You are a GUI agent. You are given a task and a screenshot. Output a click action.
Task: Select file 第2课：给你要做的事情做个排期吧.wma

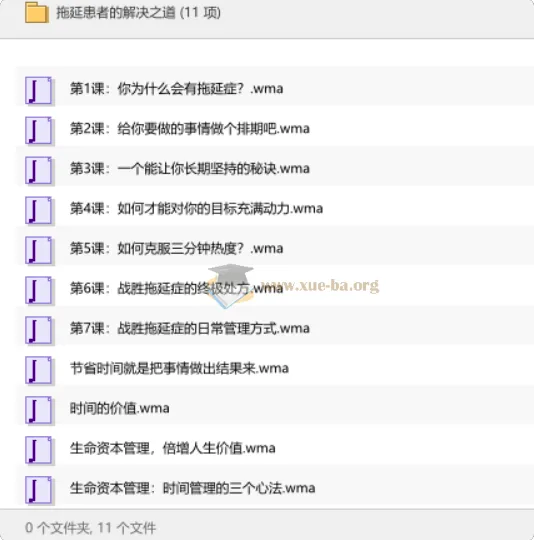point(190,128)
